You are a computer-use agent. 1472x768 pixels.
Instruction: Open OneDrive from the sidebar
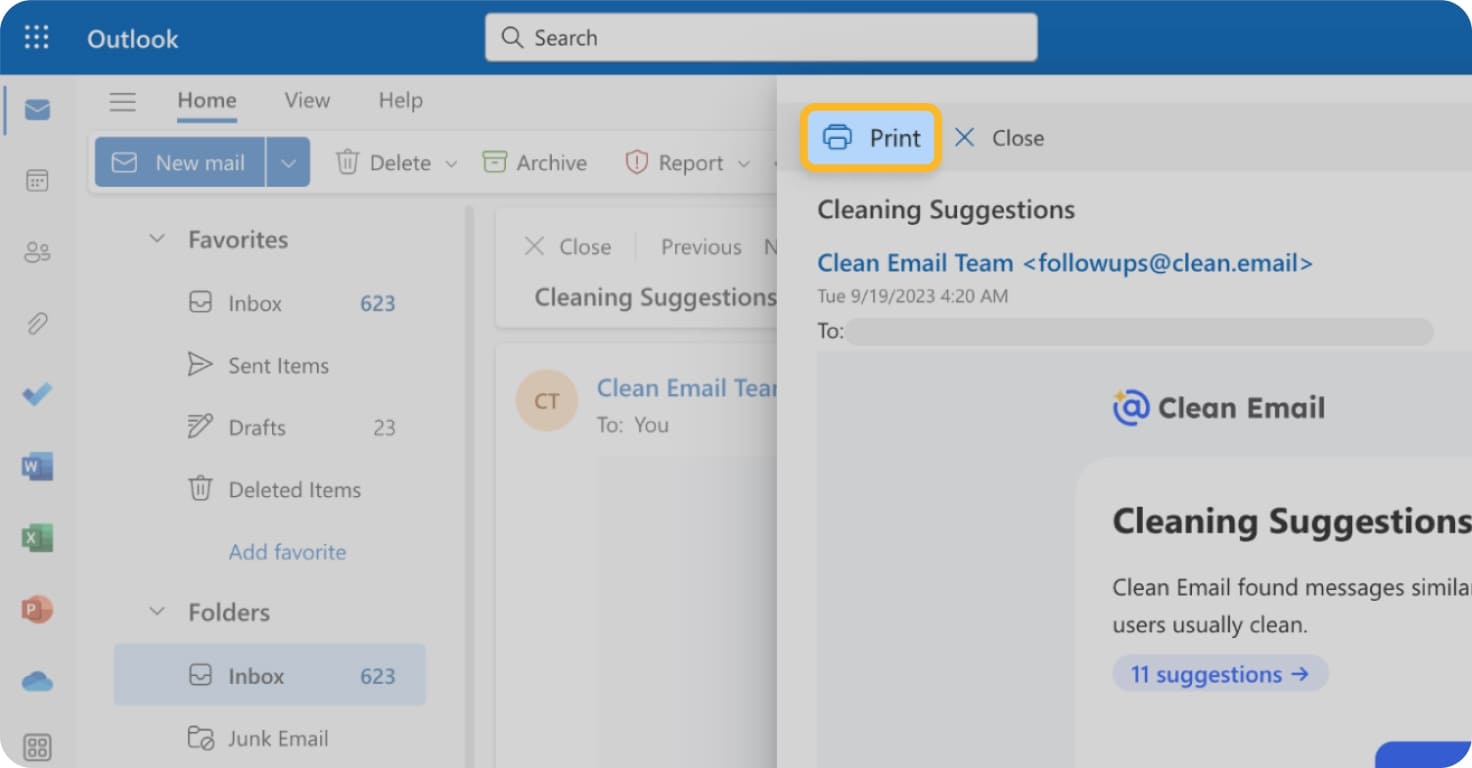click(37, 680)
